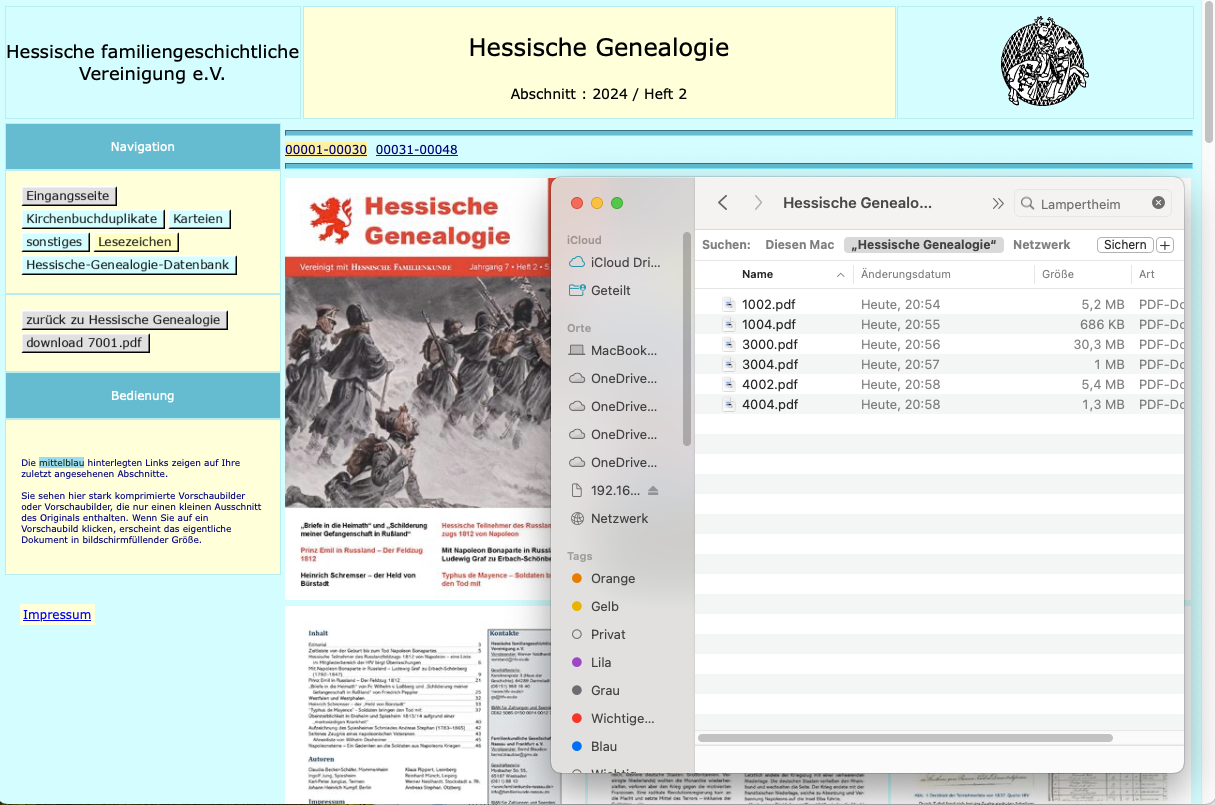The height and width of the screenshot is (805, 1215).
Task: Set the search scope to Diesen Mac
Action: coord(800,245)
